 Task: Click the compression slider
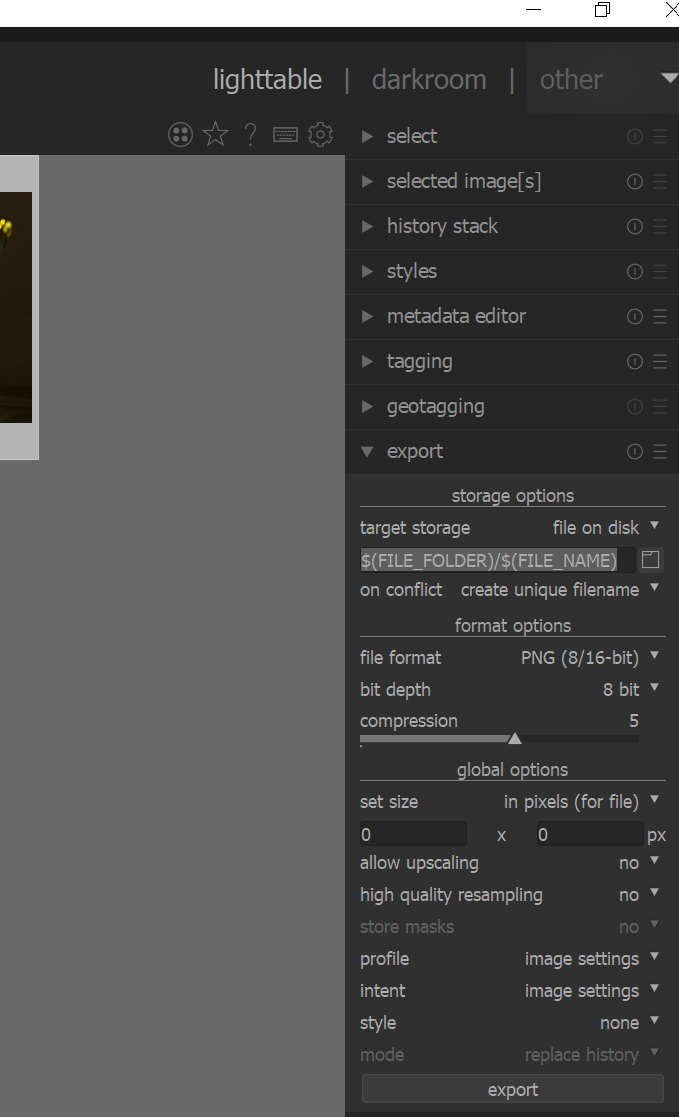(500, 739)
